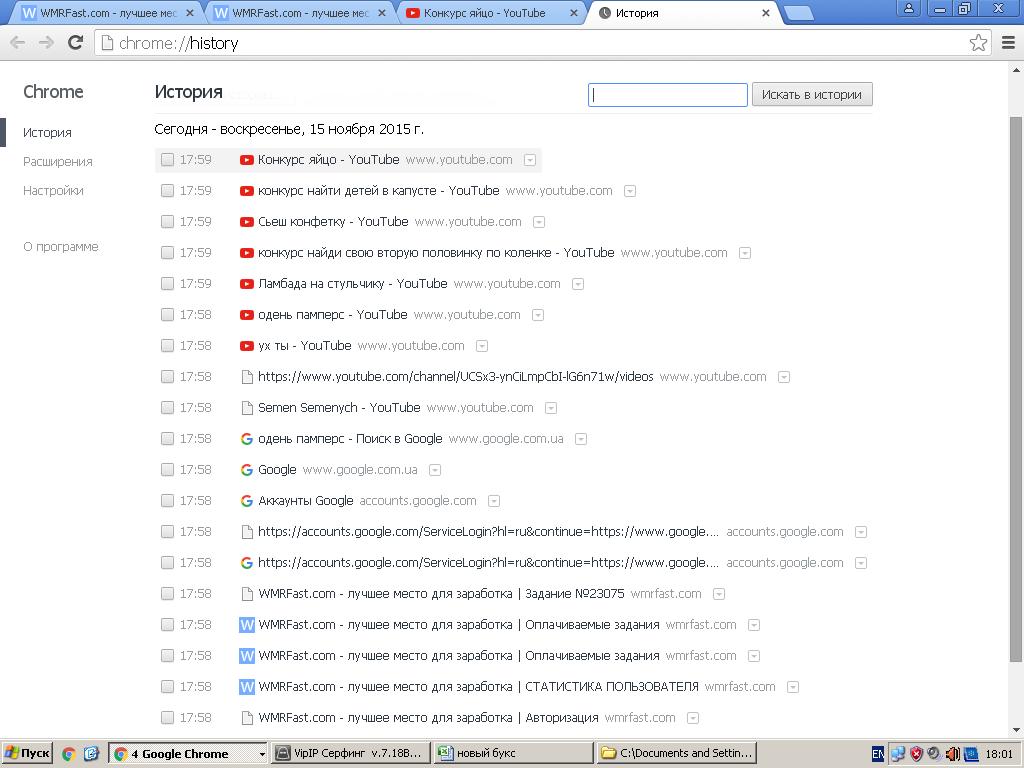
Task: Open 'Semen Semenych - YouTube' history link
Action: tap(339, 408)
